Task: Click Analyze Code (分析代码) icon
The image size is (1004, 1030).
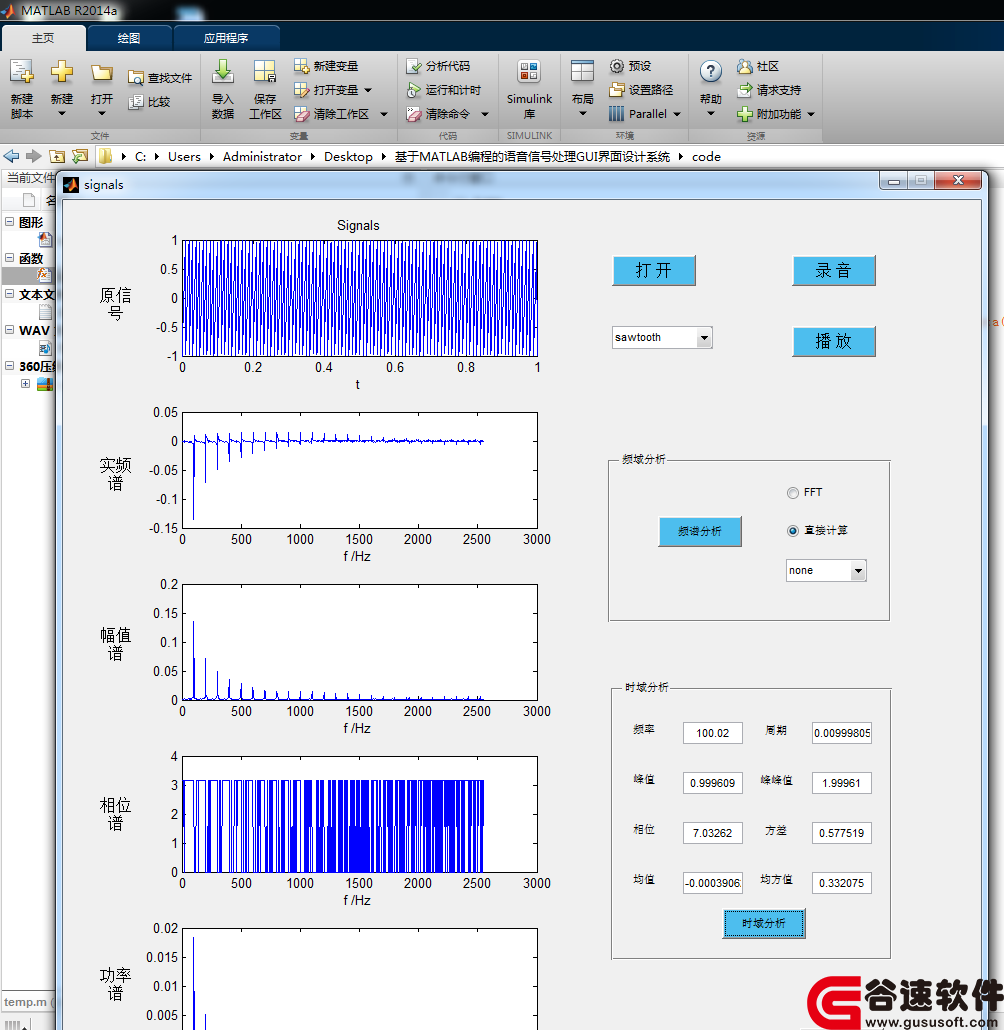Action: pos(413,66)
